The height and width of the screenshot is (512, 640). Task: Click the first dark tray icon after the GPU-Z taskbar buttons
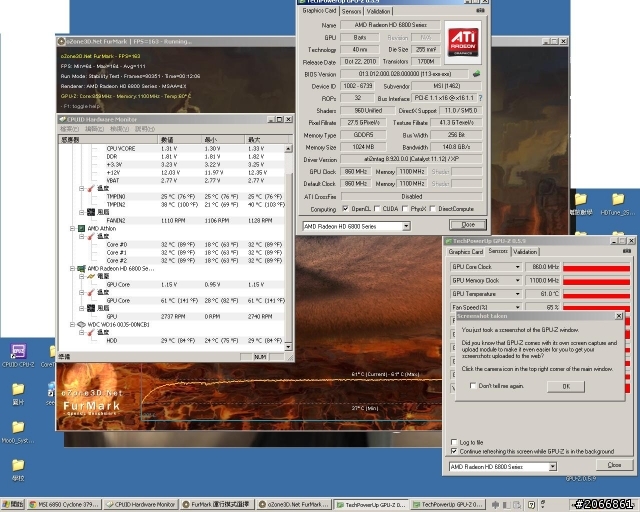(x=496, y=505)
